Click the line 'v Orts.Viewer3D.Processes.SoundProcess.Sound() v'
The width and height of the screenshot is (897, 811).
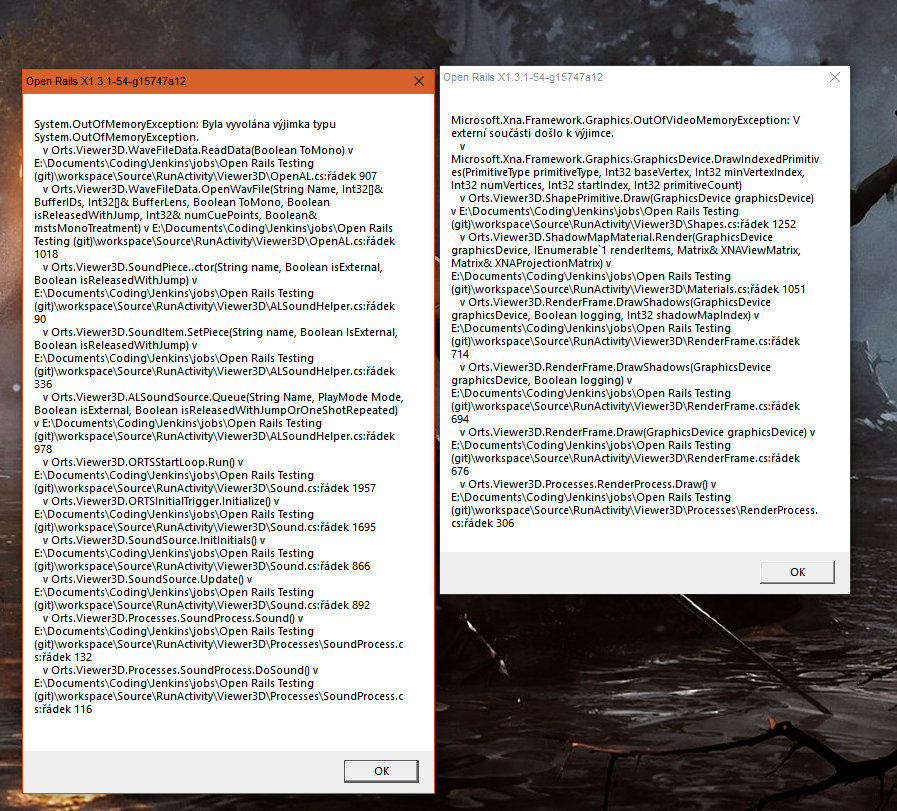pyautogui.click(x=173, y=618)
